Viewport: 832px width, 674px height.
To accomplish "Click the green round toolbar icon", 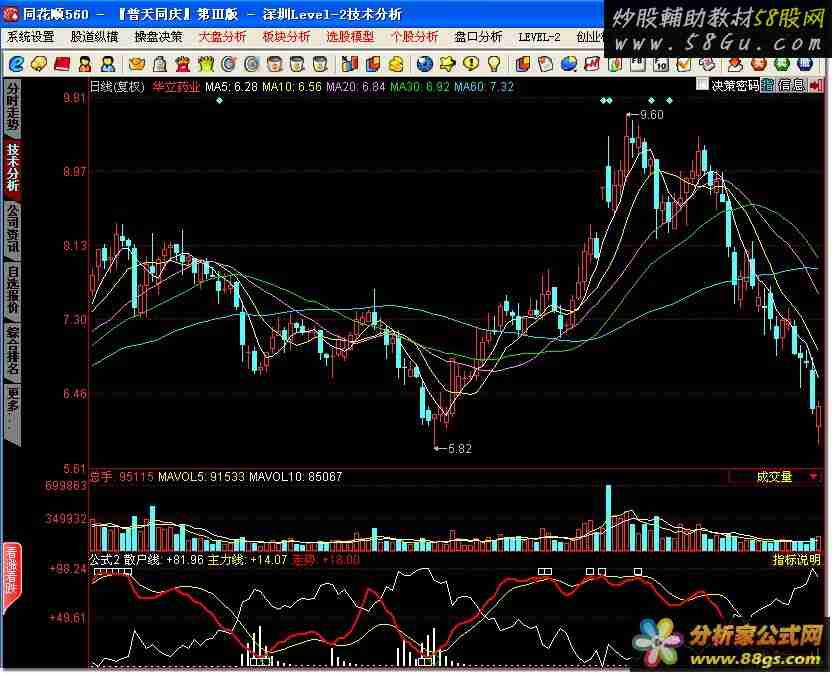I will 782,65.
